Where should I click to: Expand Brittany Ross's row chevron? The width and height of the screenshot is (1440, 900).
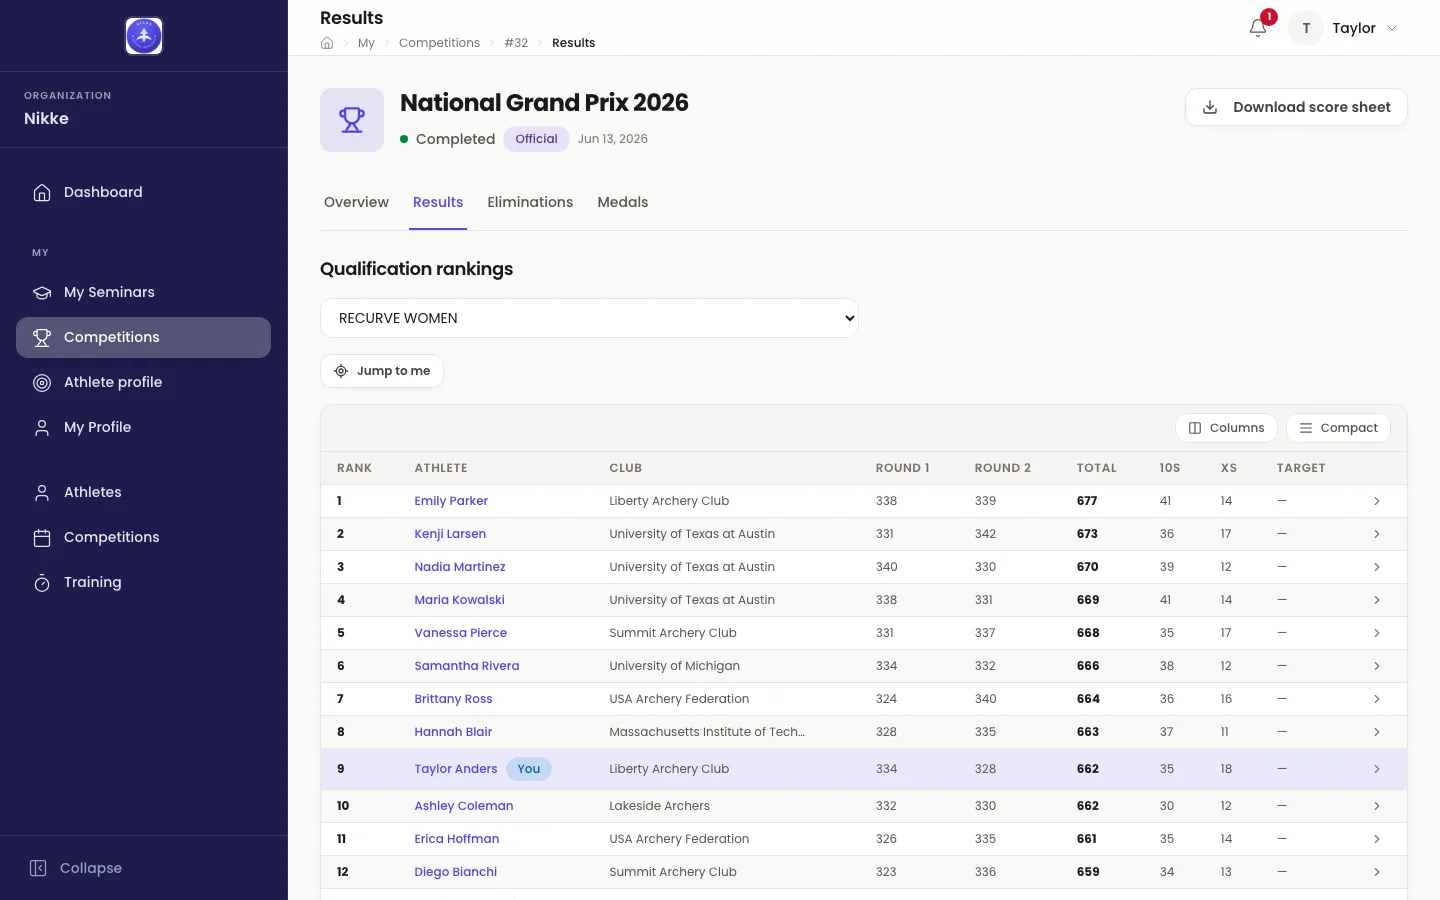[1377, 699]
